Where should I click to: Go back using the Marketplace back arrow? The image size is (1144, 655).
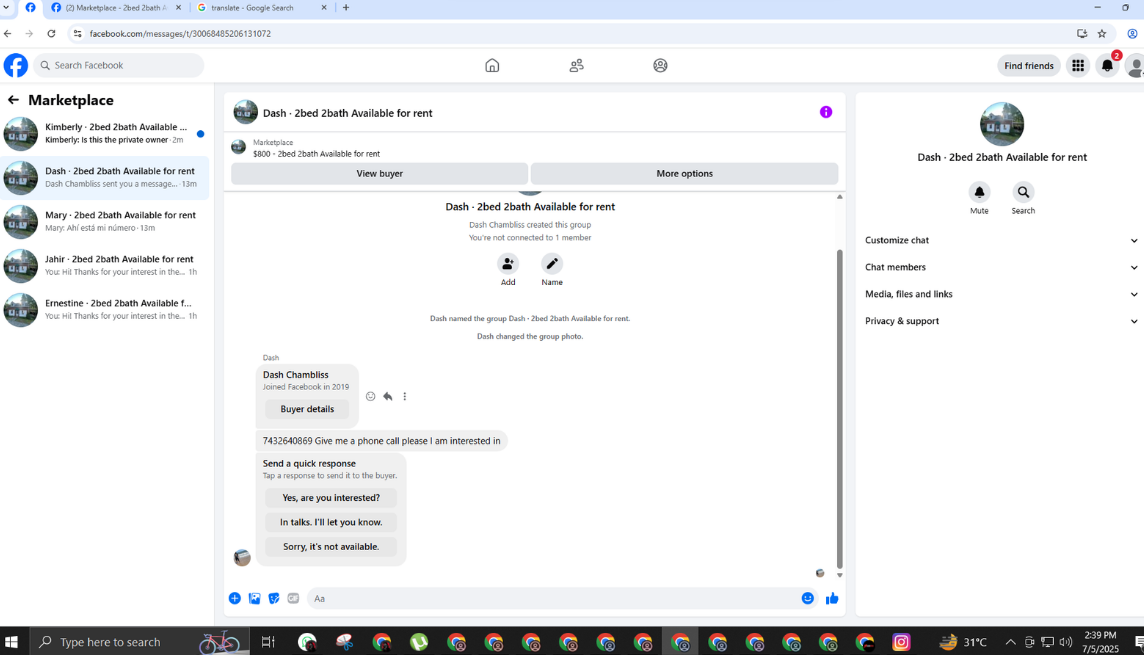[13, 100]
